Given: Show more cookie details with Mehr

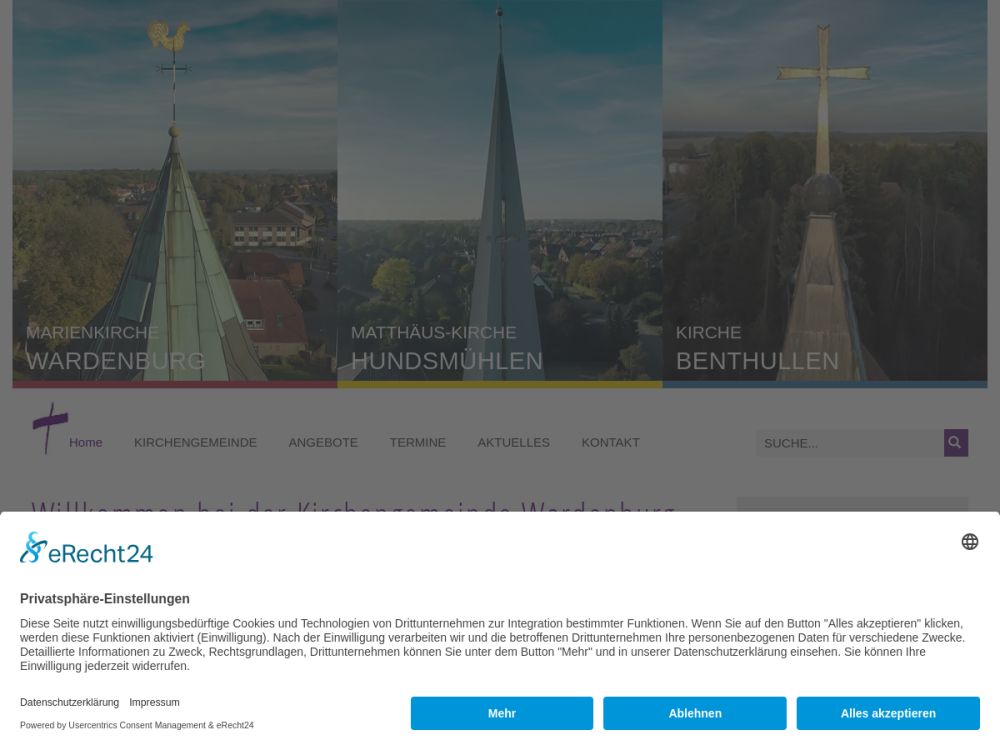Looking at the screenshot, I should click(502, 713).
